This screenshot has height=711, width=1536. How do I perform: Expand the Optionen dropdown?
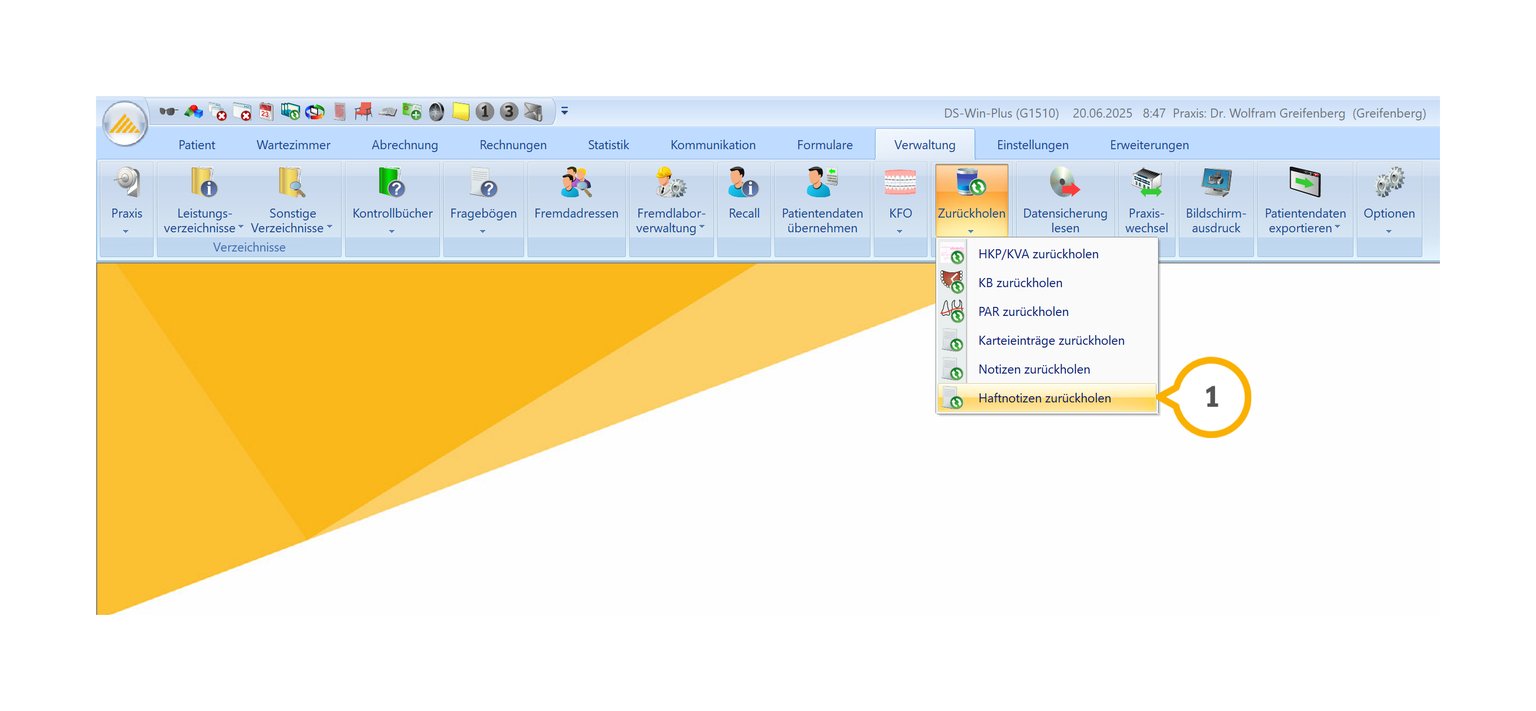coord(1389,231)
